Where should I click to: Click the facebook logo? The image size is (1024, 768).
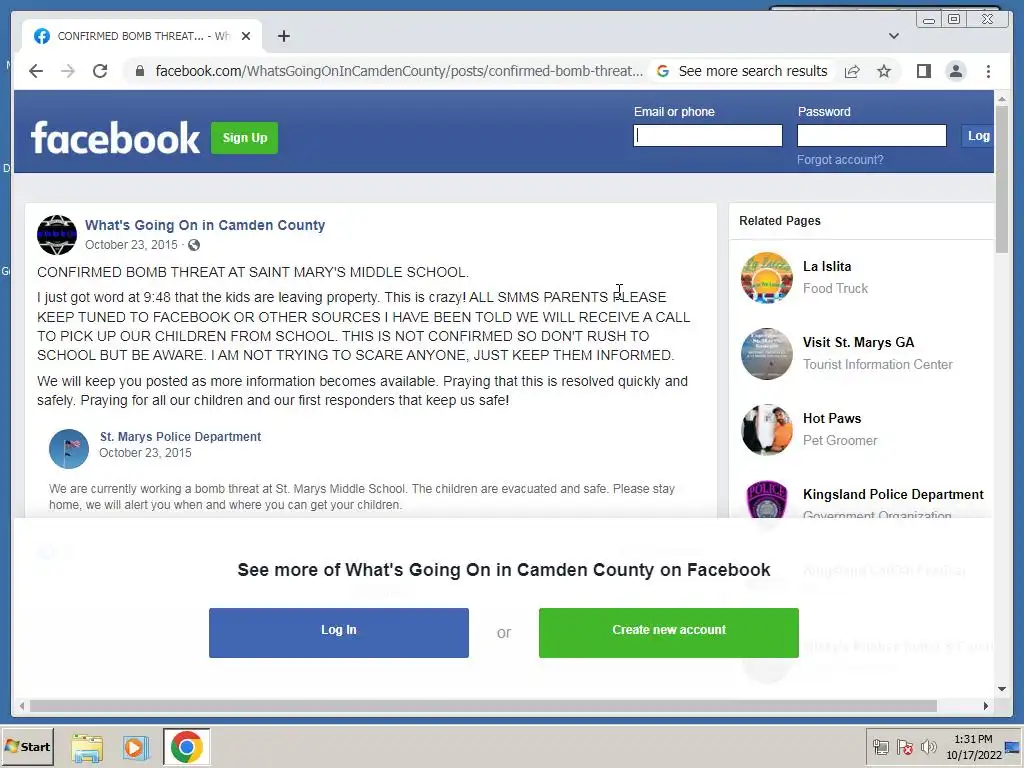(115, 138)
